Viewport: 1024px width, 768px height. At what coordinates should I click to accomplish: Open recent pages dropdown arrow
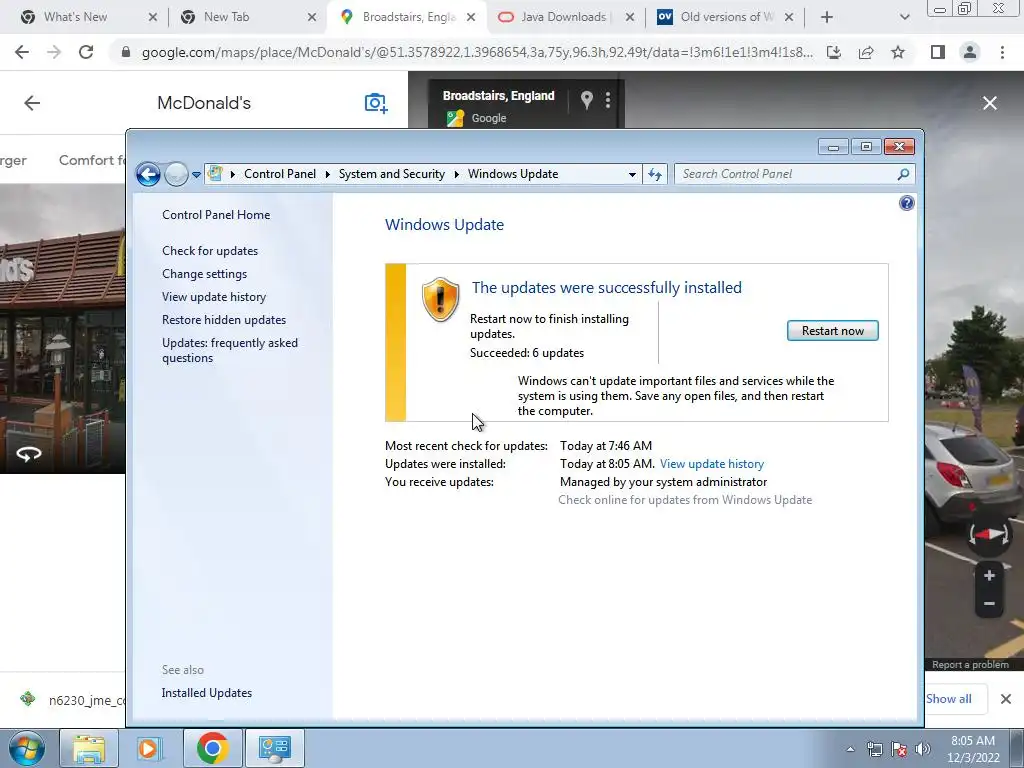pyautogui.click(x=196, y=175)
